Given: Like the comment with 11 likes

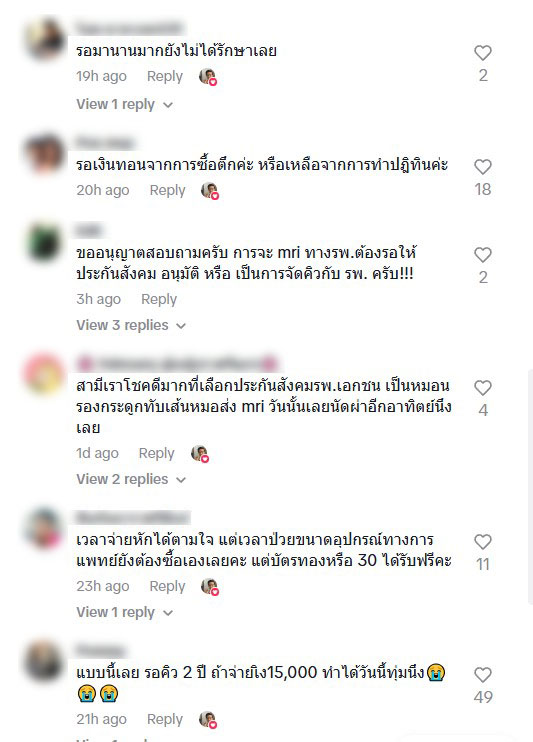Looking at the screenshot, I should pyautogui.click(x=483, y=542).
